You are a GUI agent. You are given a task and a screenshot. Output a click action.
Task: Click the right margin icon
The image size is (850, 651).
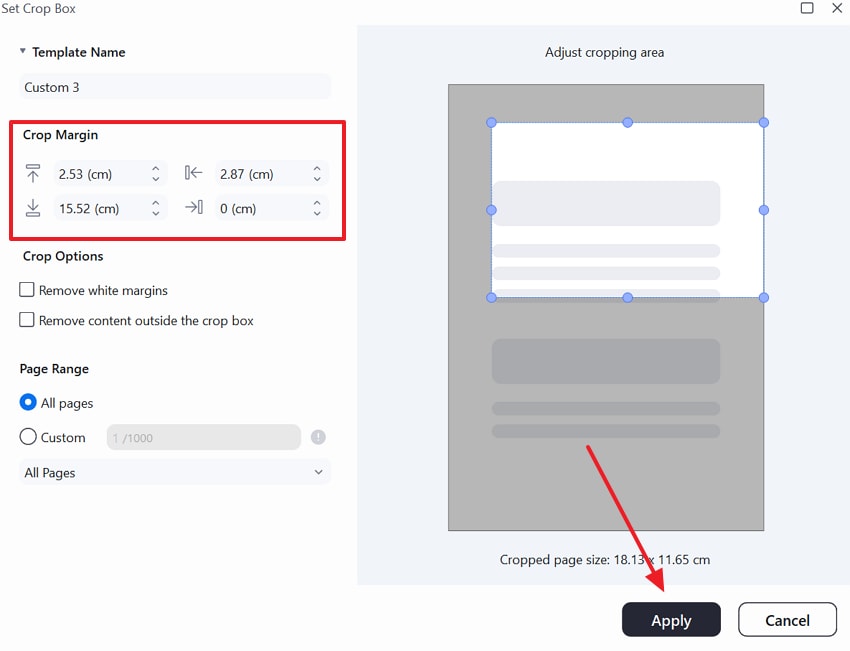point(193,208)
